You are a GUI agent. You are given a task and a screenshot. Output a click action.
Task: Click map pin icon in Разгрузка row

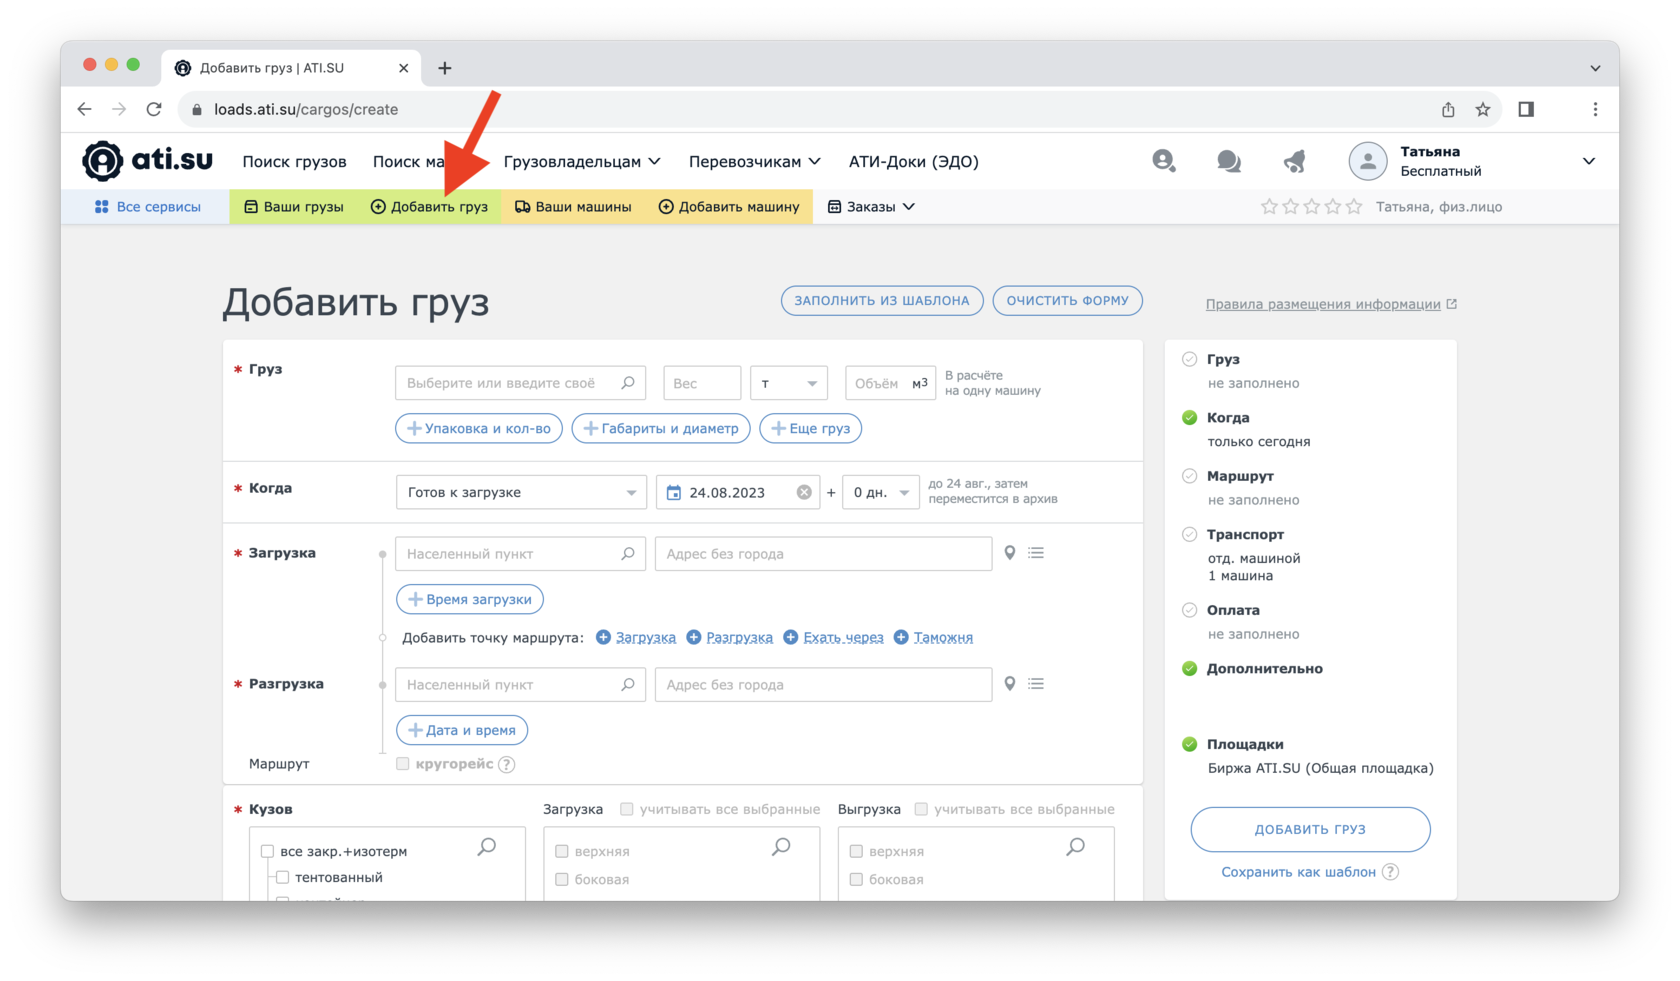[x=1010, y=684]
